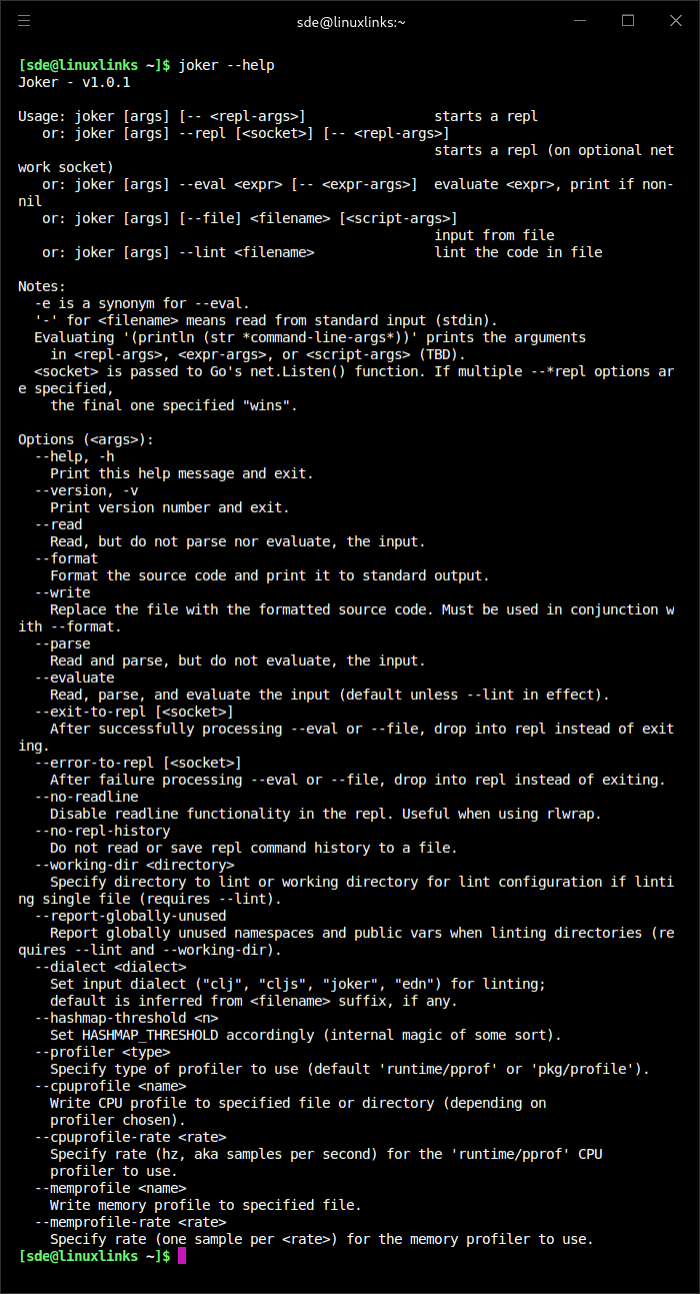This screenshot has height=1294, width=700.
Task: Click the '--evaluate' option text
Action: (x=74, y=677)
